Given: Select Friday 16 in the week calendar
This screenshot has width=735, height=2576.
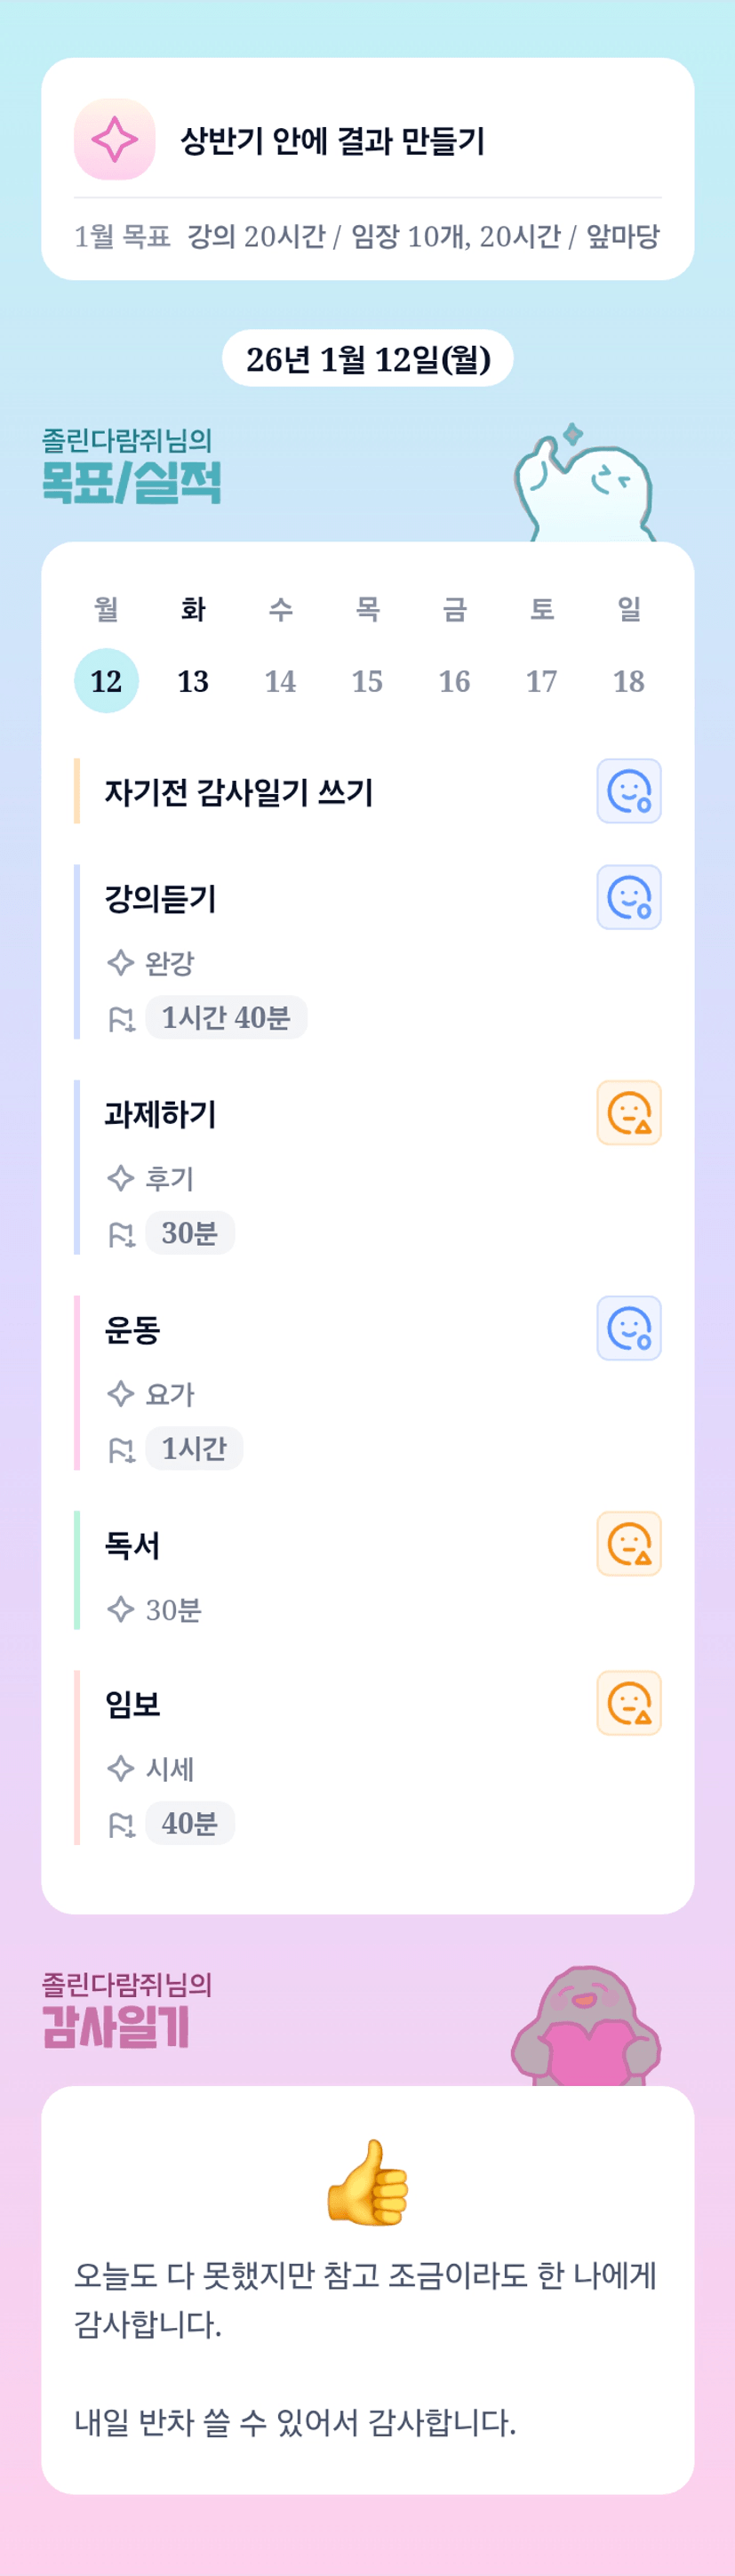Looking at the screenshot, I should (454, 681).
